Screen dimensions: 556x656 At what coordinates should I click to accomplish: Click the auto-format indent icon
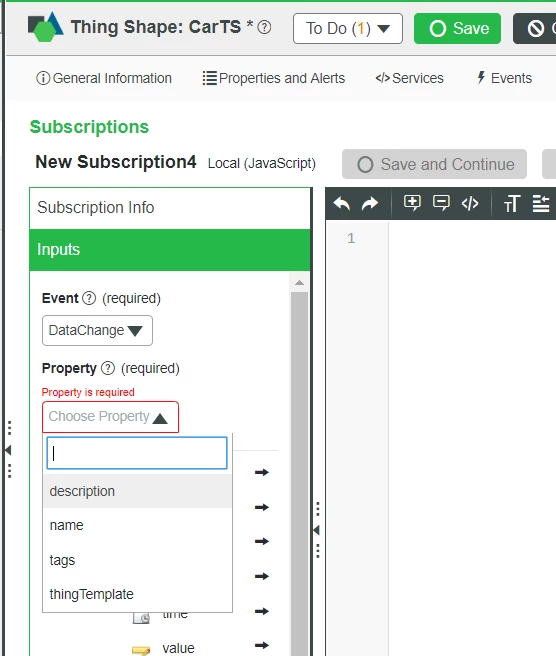(541, 204)
